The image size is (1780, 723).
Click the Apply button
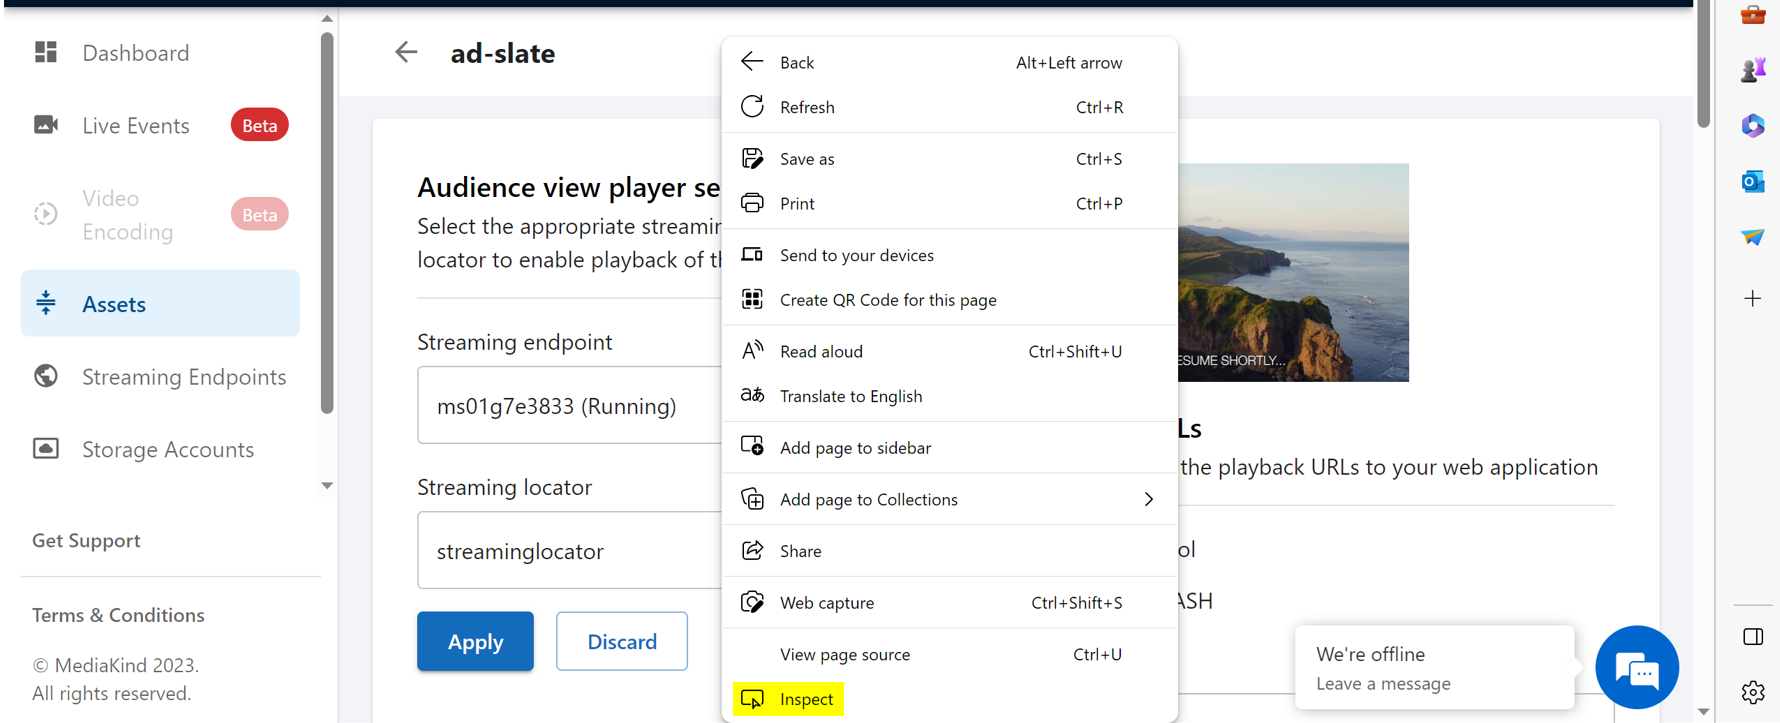[x=475, y=641]
